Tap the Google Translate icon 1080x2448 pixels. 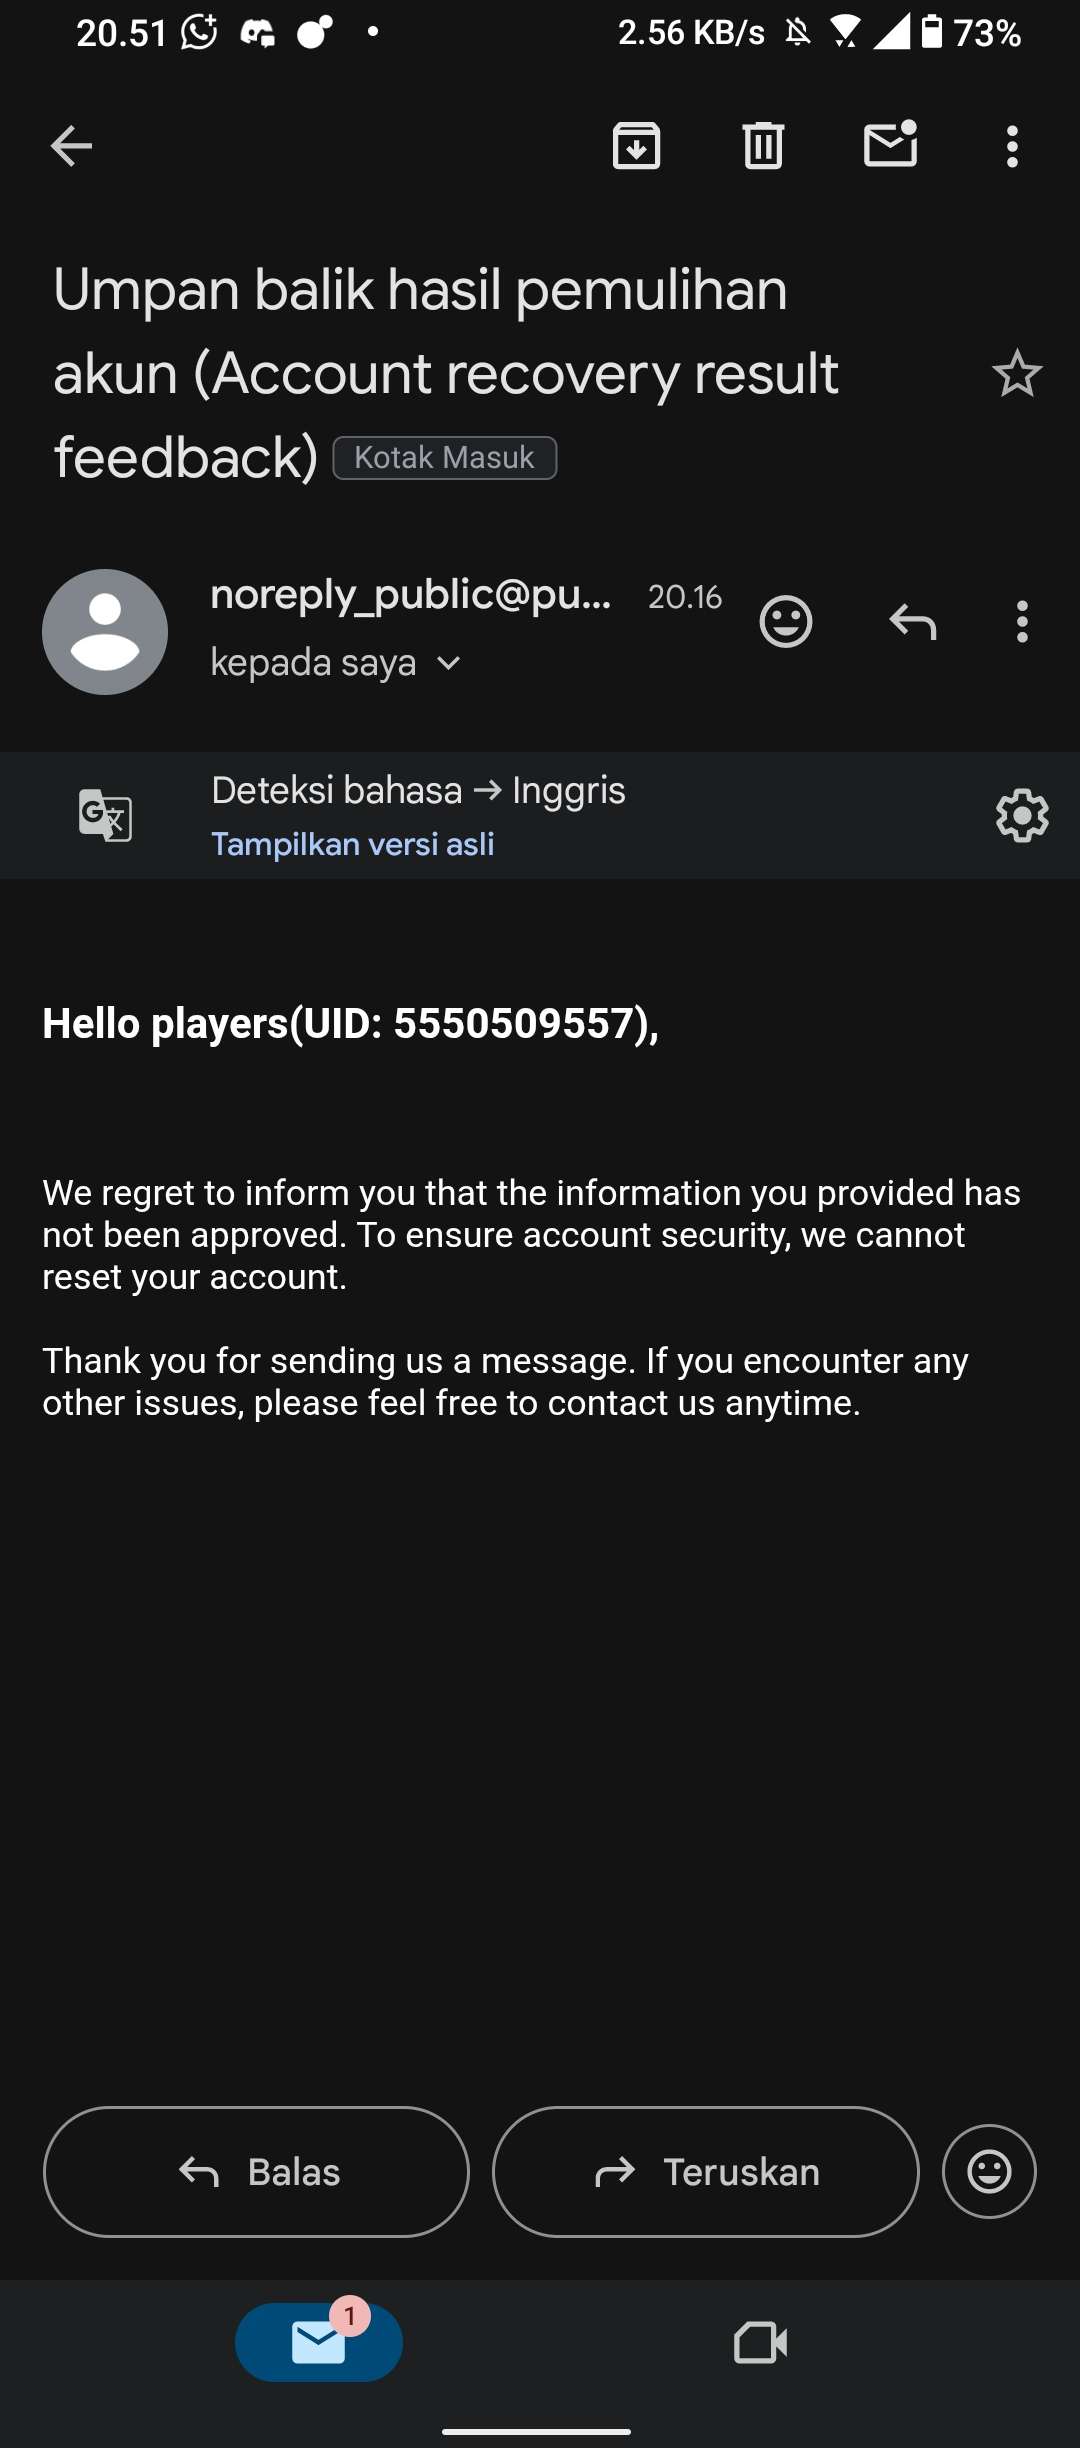tap(105, 815)
